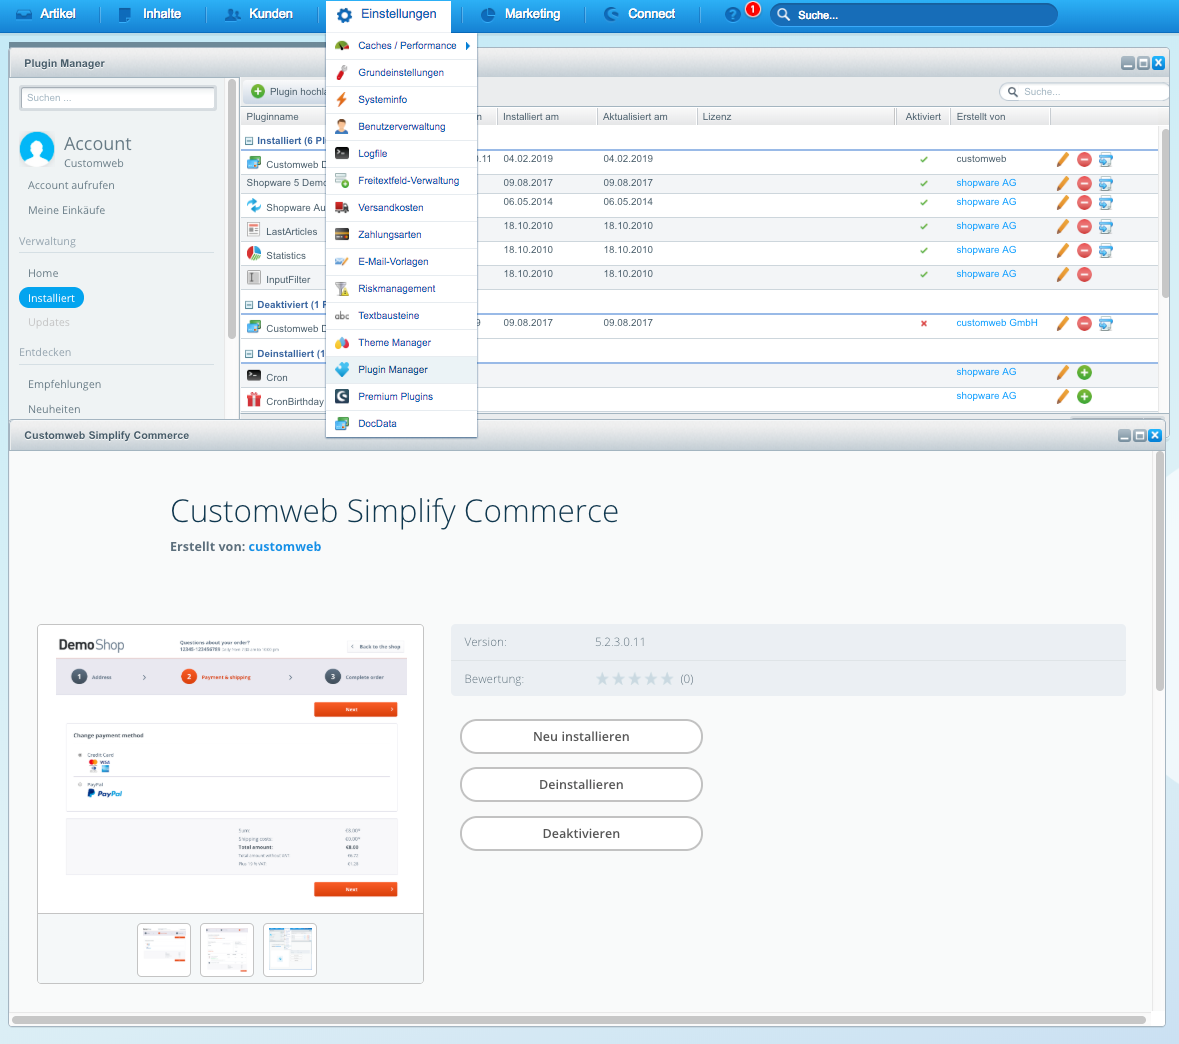This screenshot has width=1179, height=1044.
Task: Click red uninstall icon in customweb row dated 04.02.2019
Action: 1084,159
